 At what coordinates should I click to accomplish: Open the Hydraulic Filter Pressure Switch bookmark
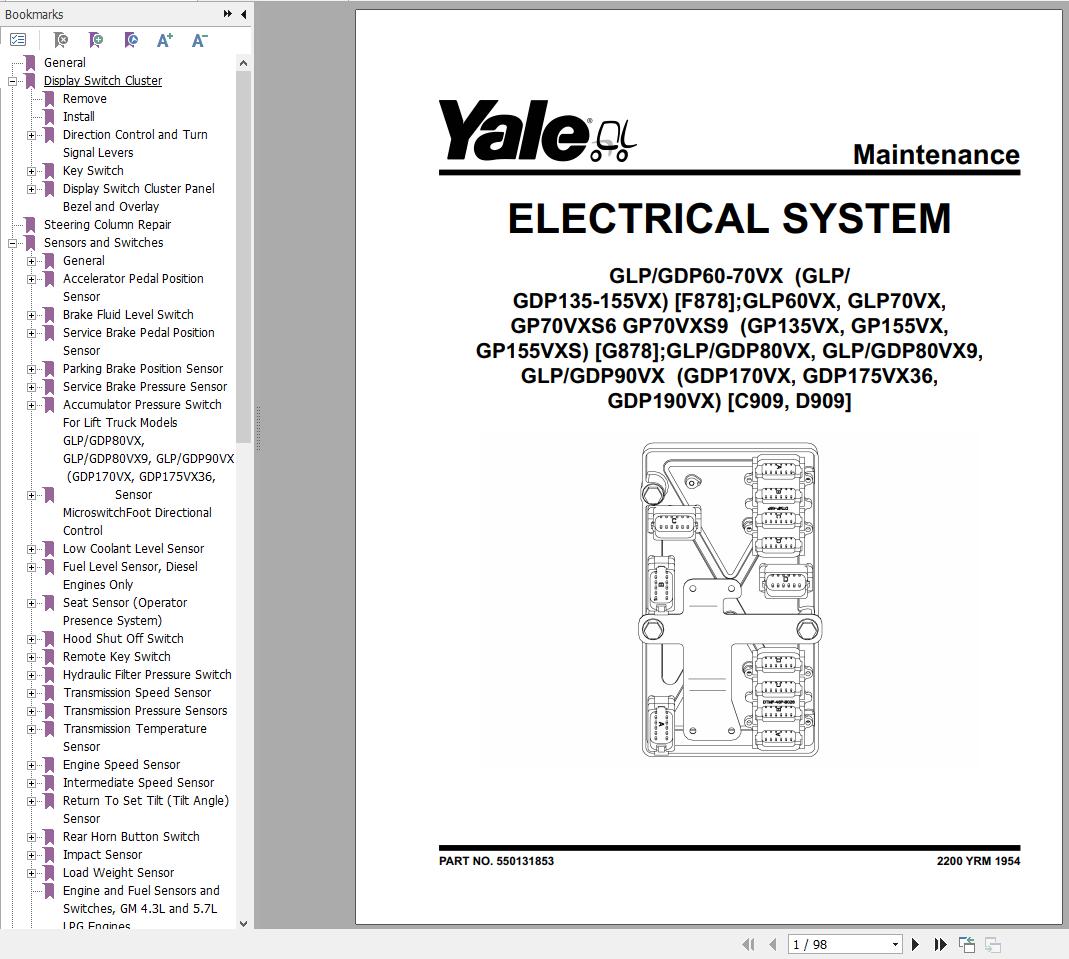click(x=147, y=675)
